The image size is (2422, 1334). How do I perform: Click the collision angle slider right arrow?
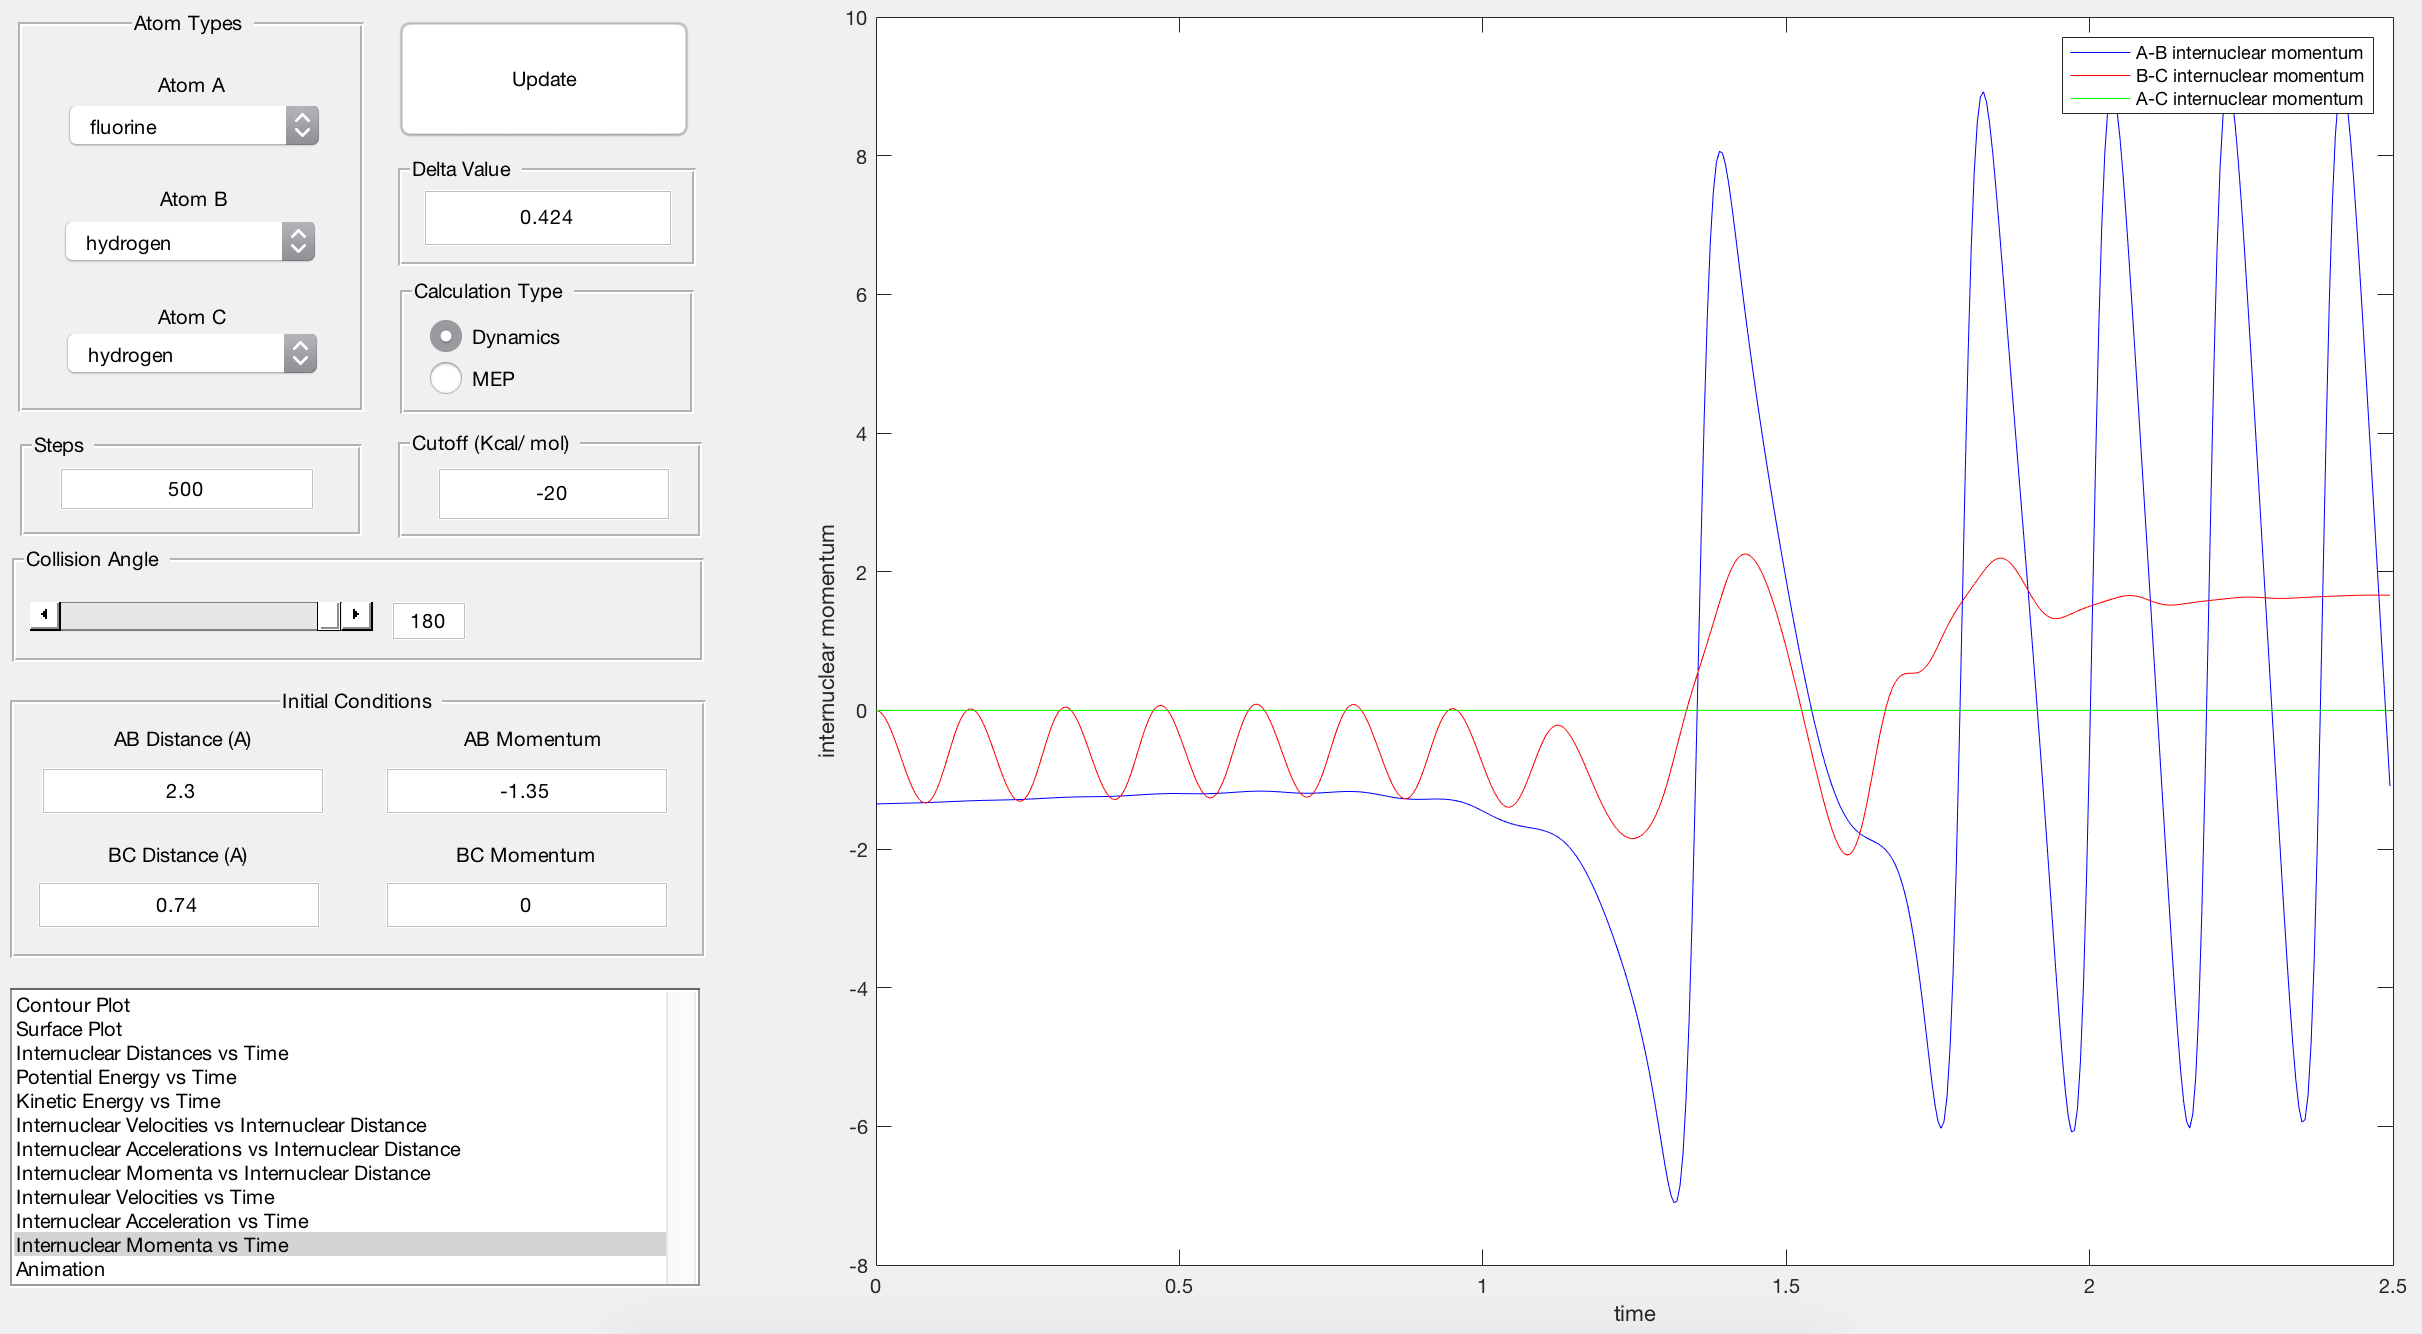357,615
